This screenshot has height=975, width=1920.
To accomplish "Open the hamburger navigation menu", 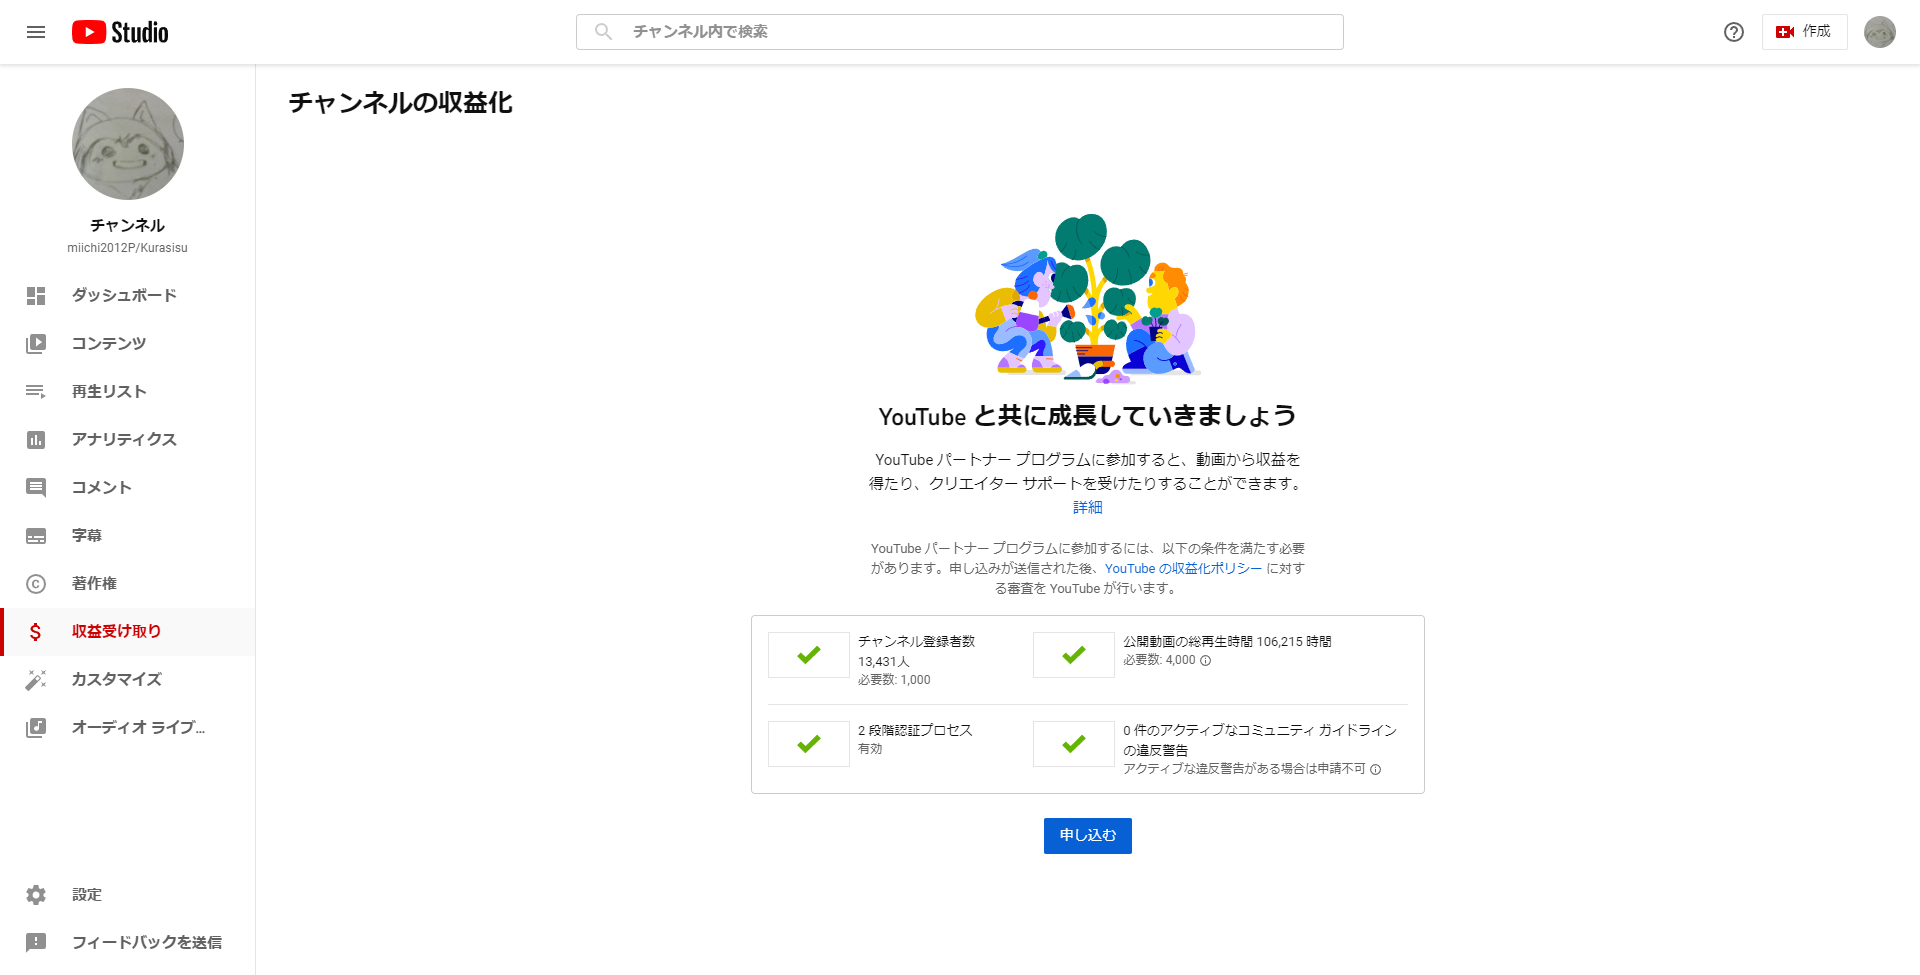I will pyautogui.click(x=36, y=32).
